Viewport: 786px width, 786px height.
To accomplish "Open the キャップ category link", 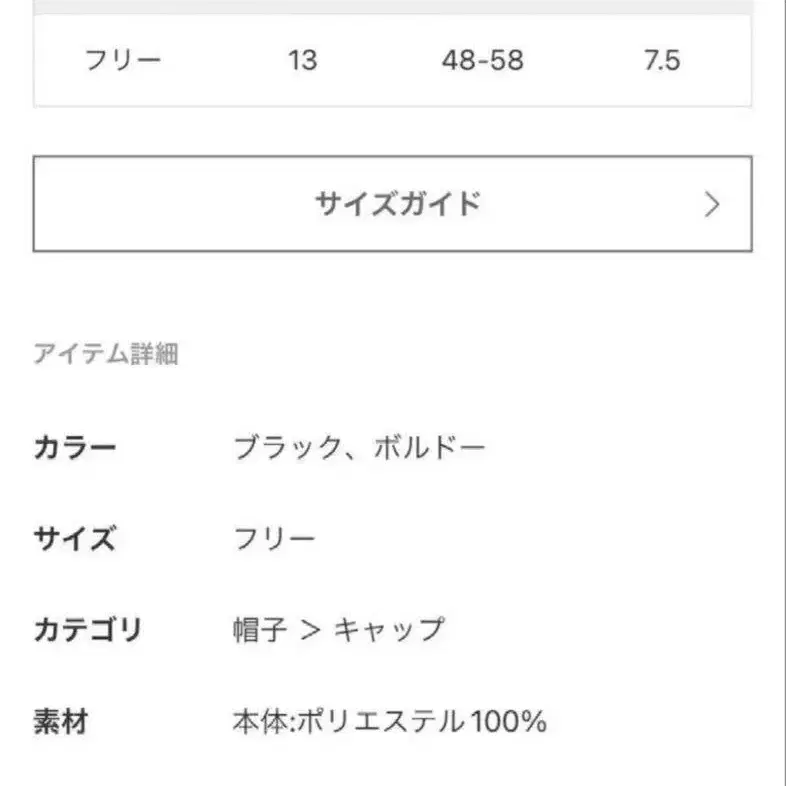I will (x=389, y=630).
